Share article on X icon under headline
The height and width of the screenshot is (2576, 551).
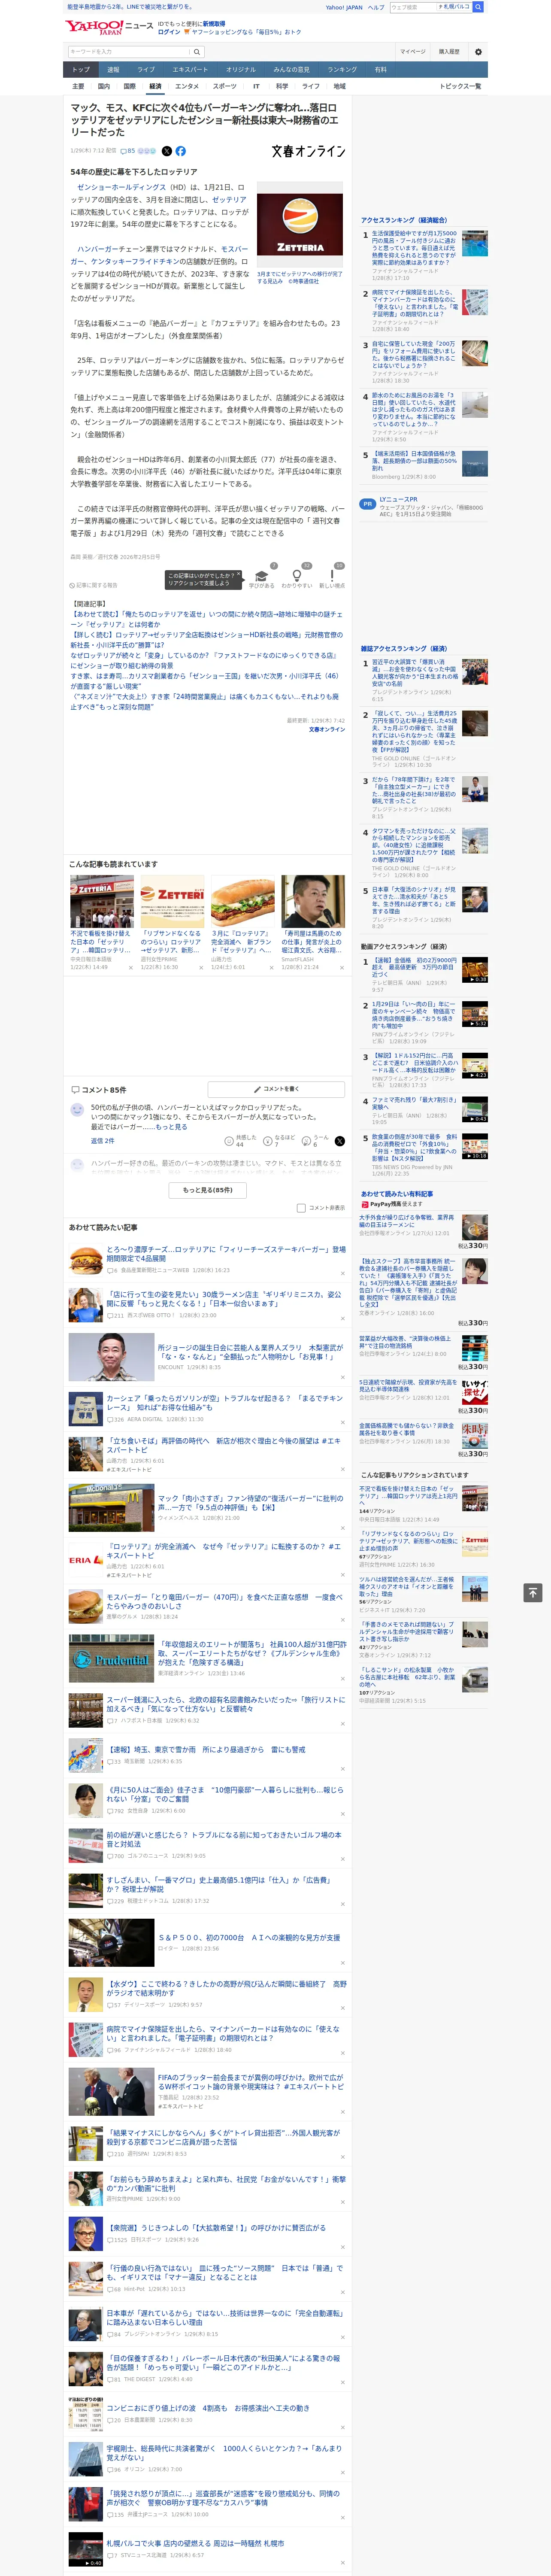167,151
